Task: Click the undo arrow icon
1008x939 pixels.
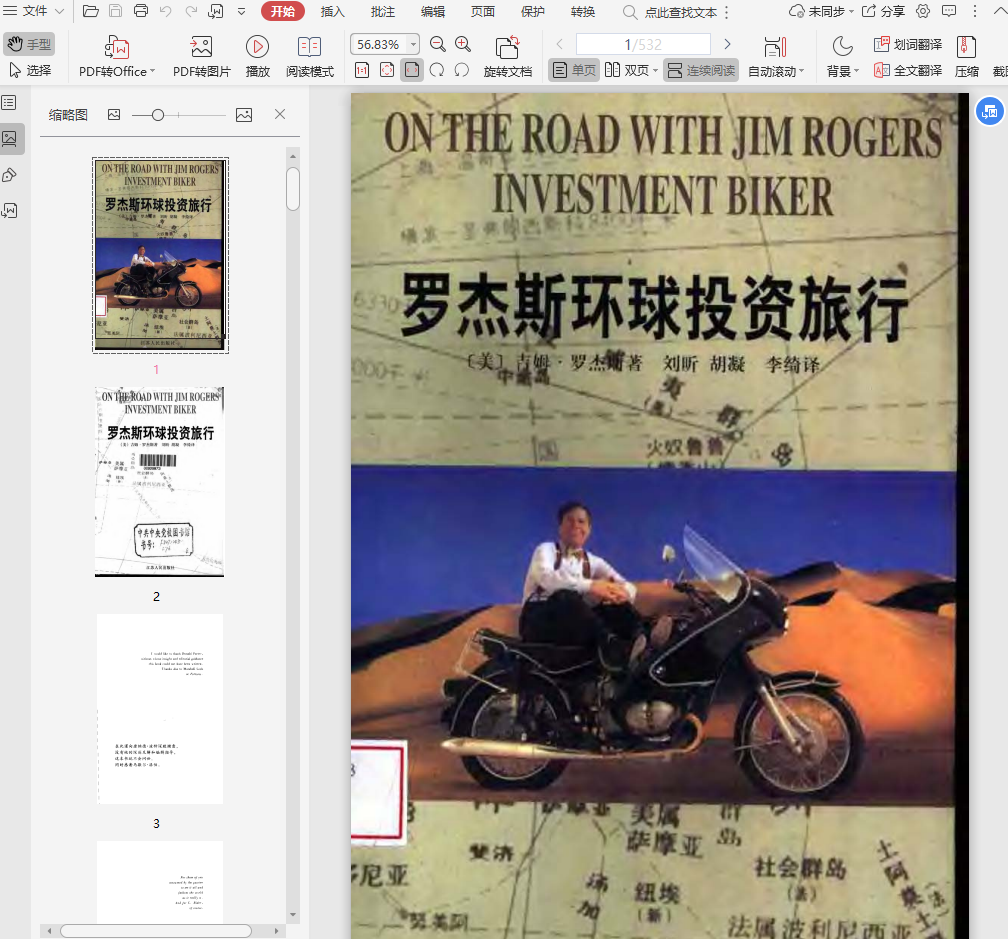Action: 166,11
